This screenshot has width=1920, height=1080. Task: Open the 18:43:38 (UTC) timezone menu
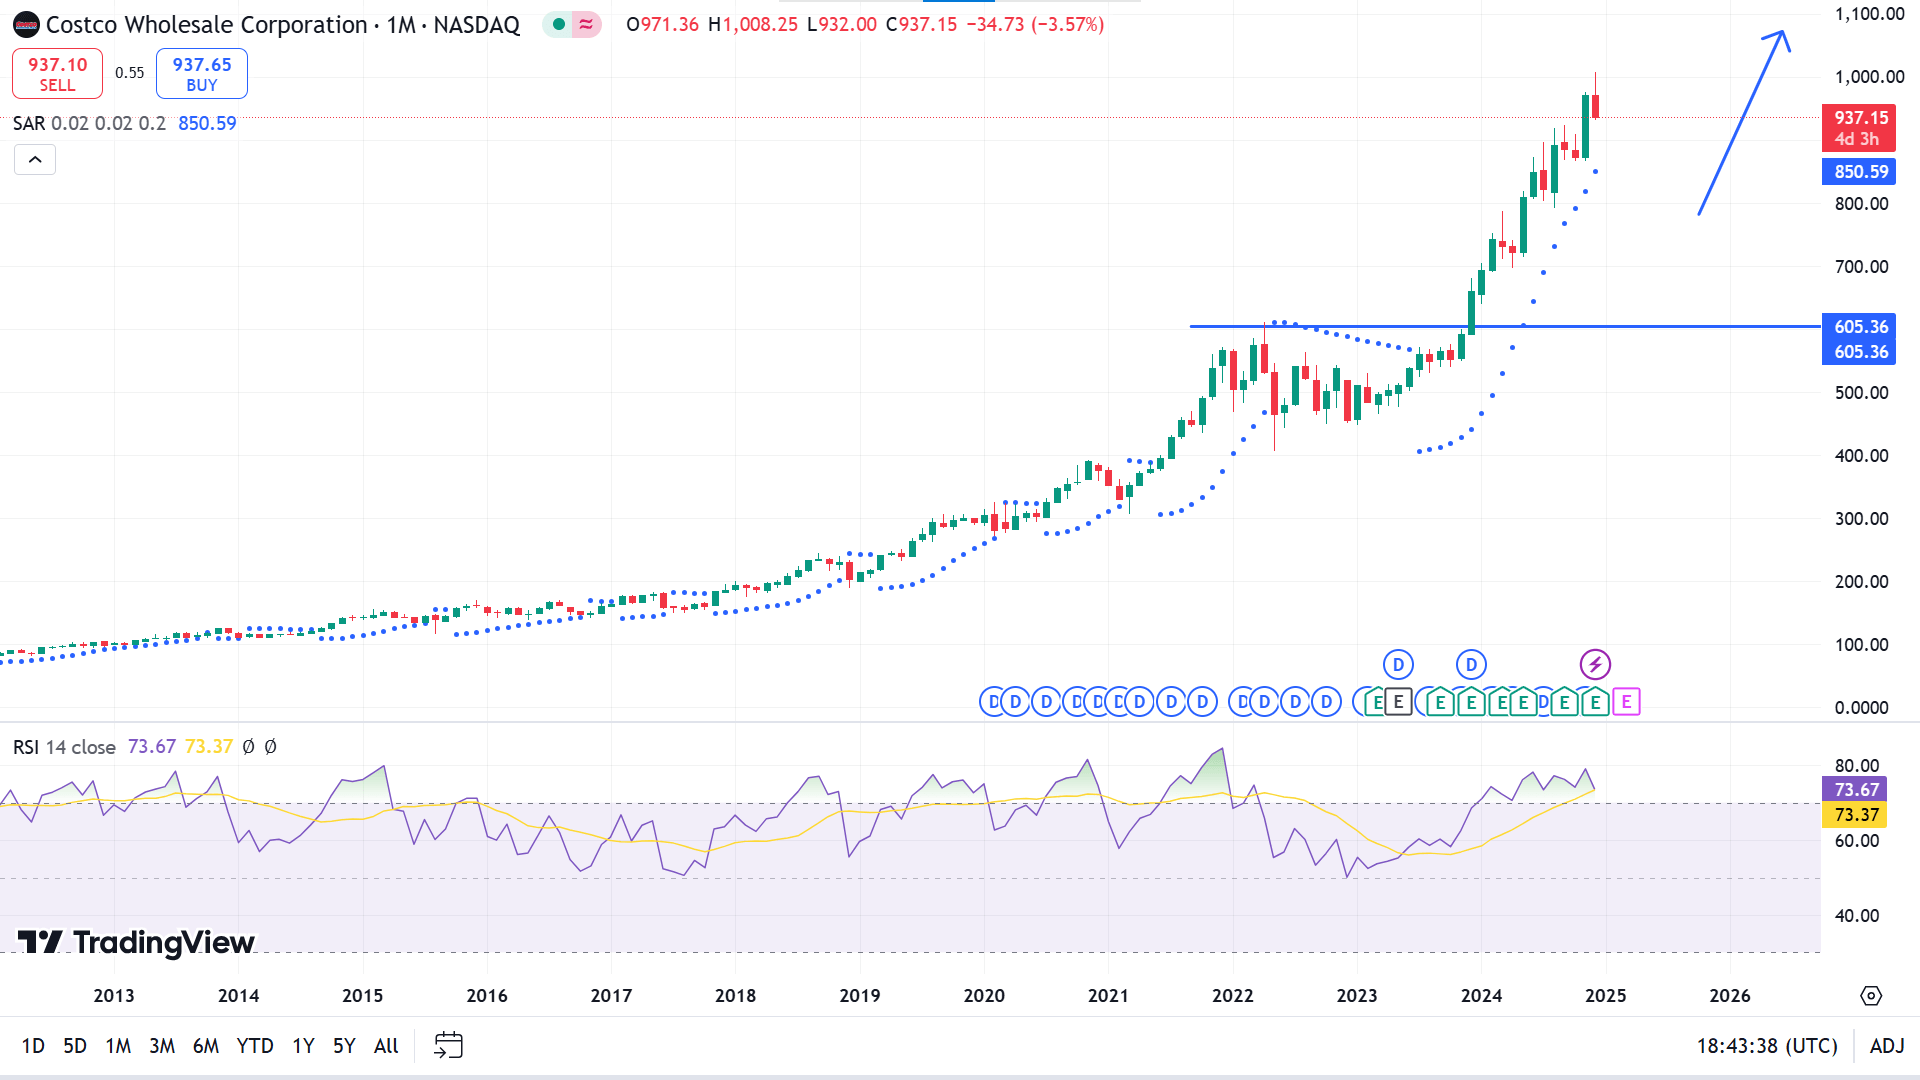pyautogui.click(x=1767, y=1046)
